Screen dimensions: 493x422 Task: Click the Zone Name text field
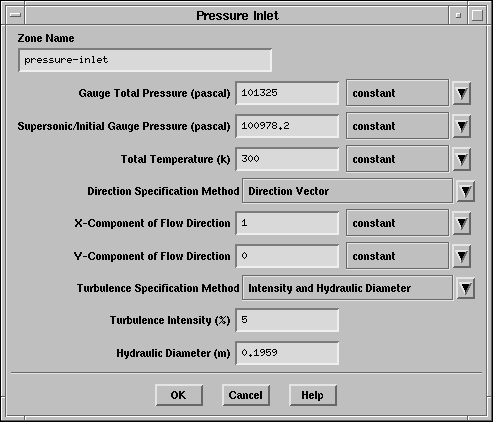pos(145,60)
